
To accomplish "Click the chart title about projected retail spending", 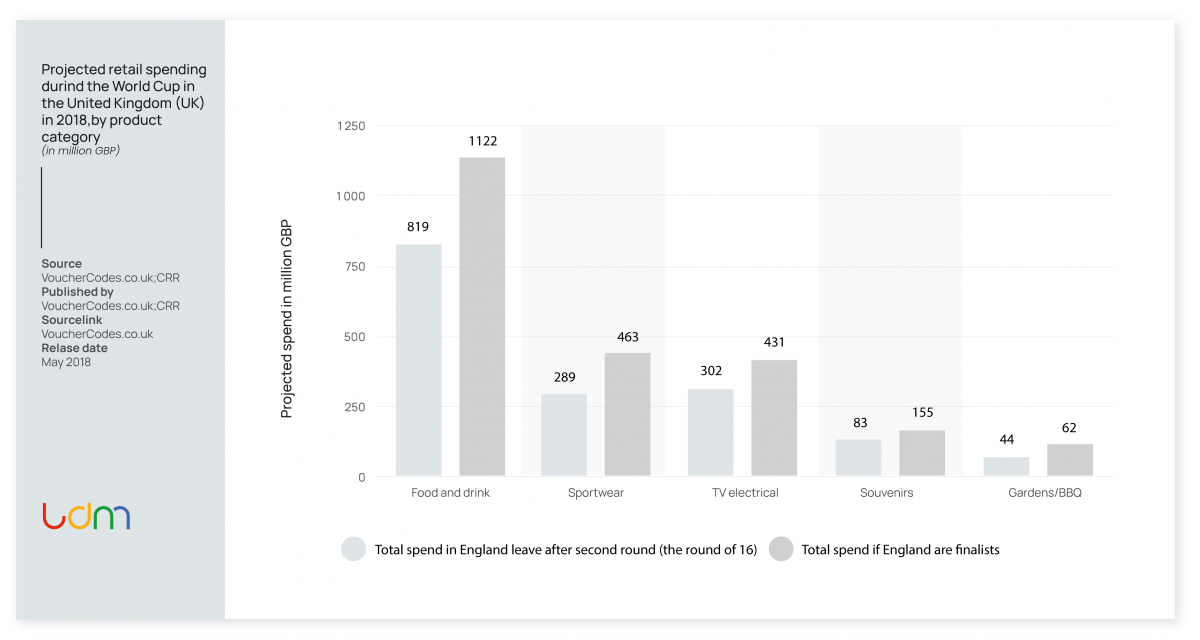I will point(124,103).
